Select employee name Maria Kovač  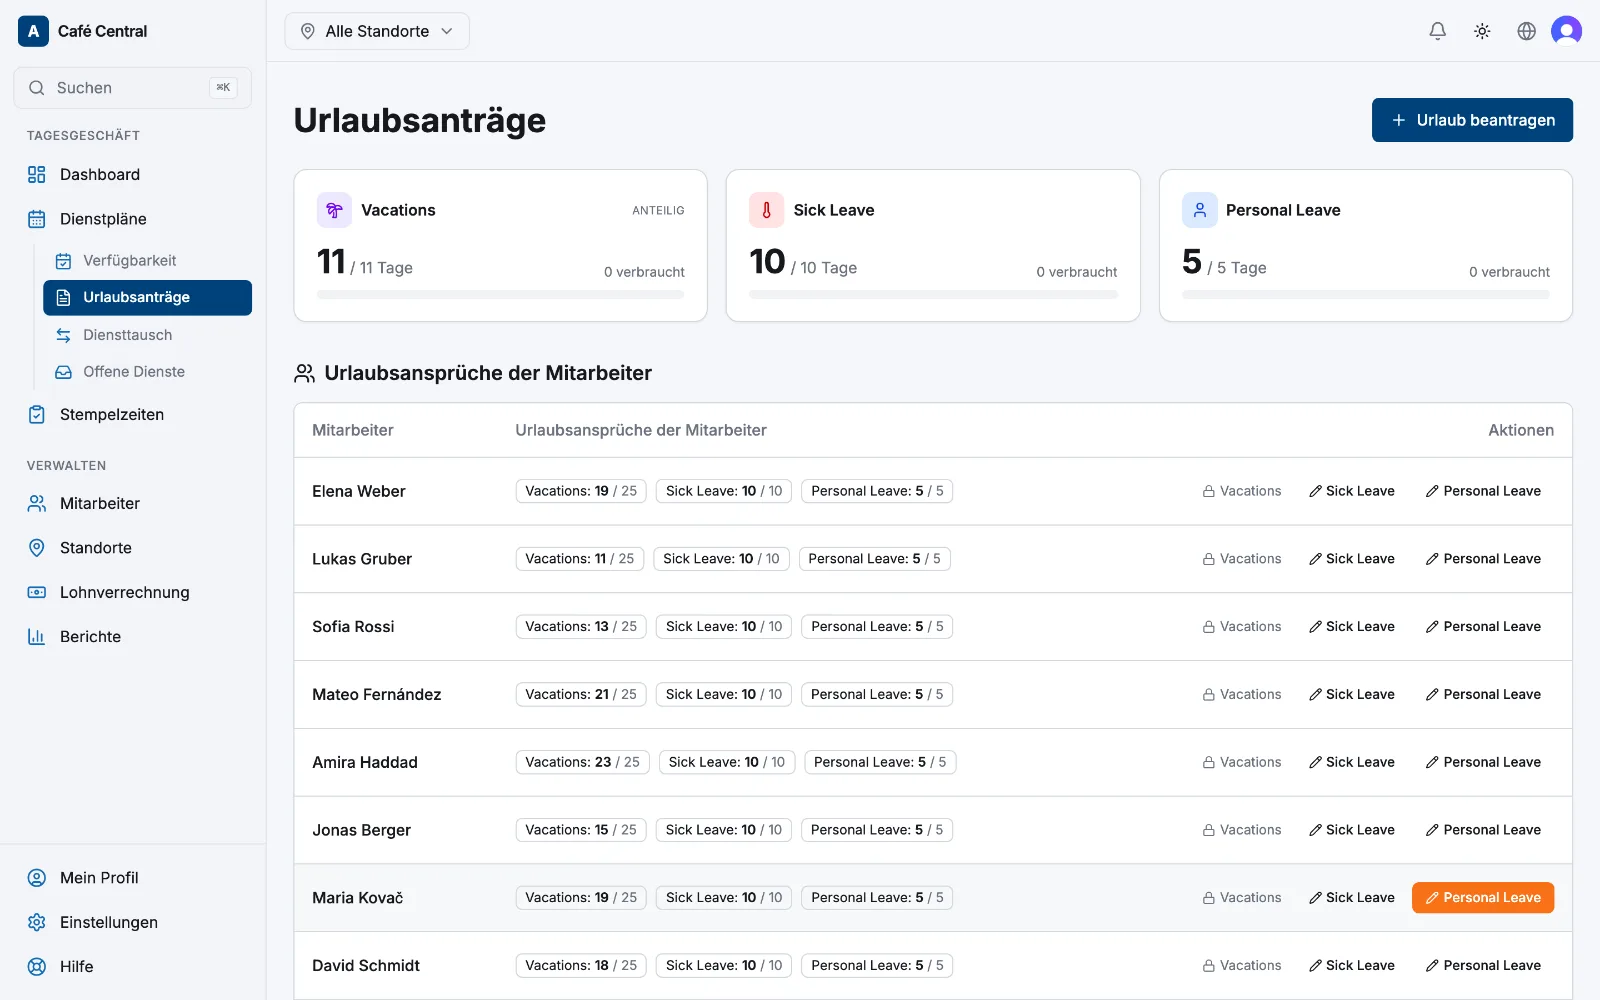pos(358,898)
